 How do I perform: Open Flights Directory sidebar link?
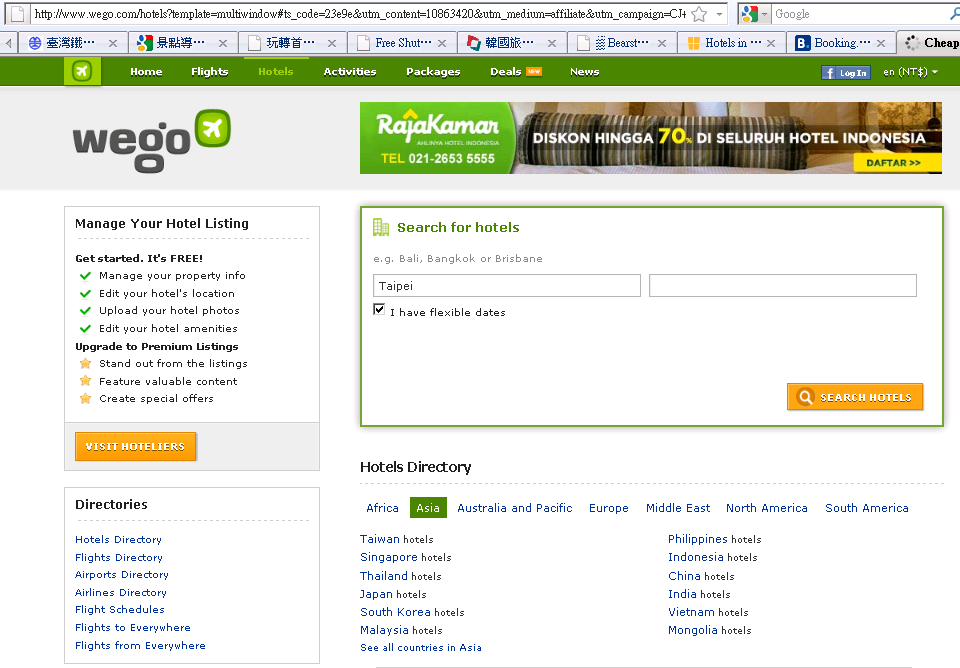[119, 557]
